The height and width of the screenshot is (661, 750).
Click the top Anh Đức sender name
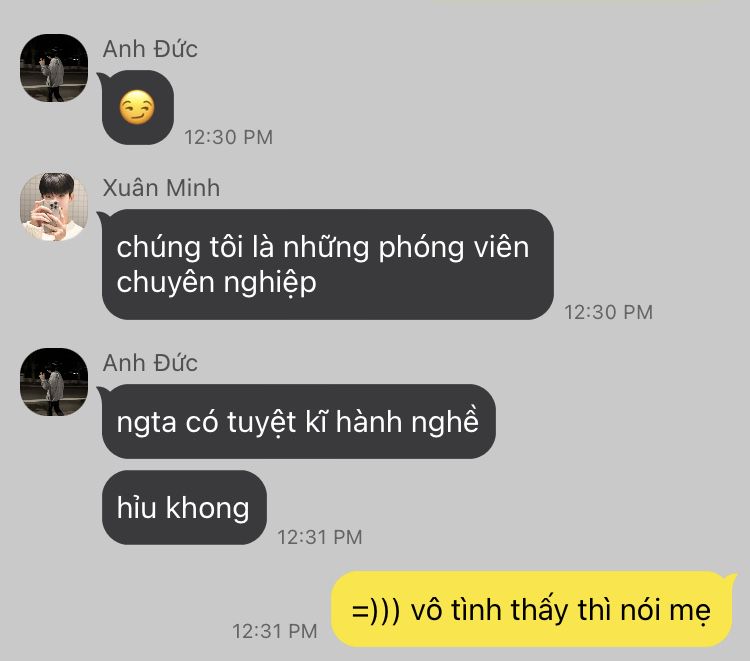(x=150, y=49)
